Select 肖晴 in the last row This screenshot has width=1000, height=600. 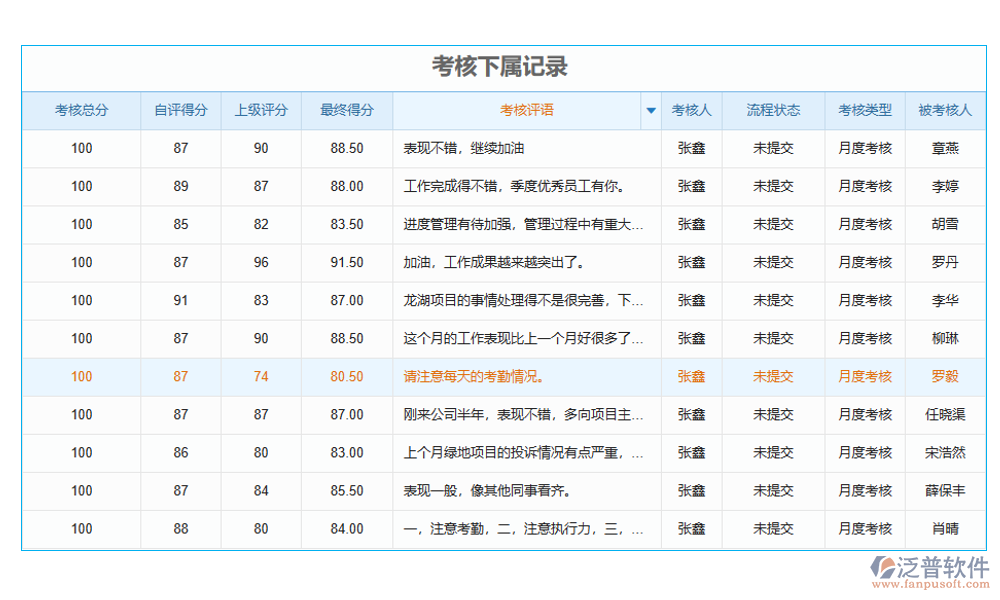pyautogui.click(x=945, y=529)
